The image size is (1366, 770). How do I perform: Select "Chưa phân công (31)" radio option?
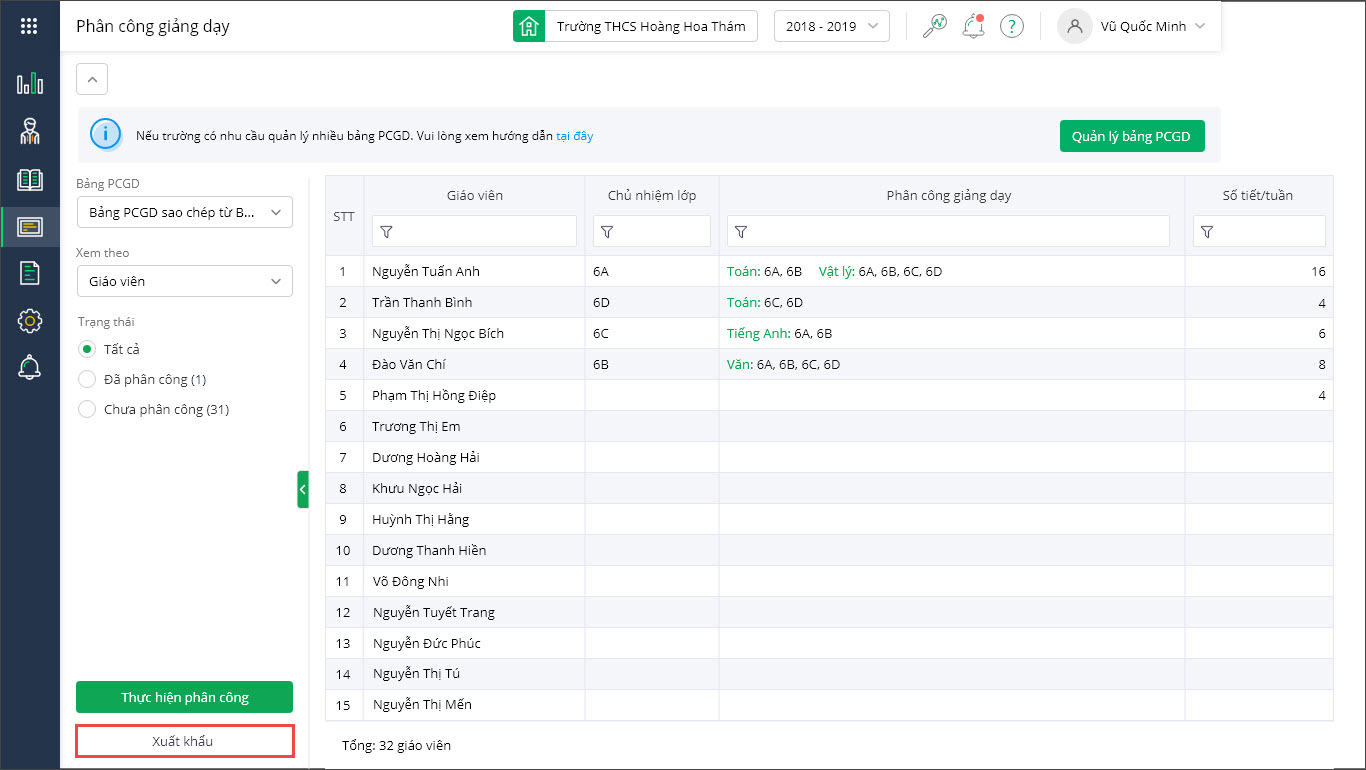coord(87,409)
